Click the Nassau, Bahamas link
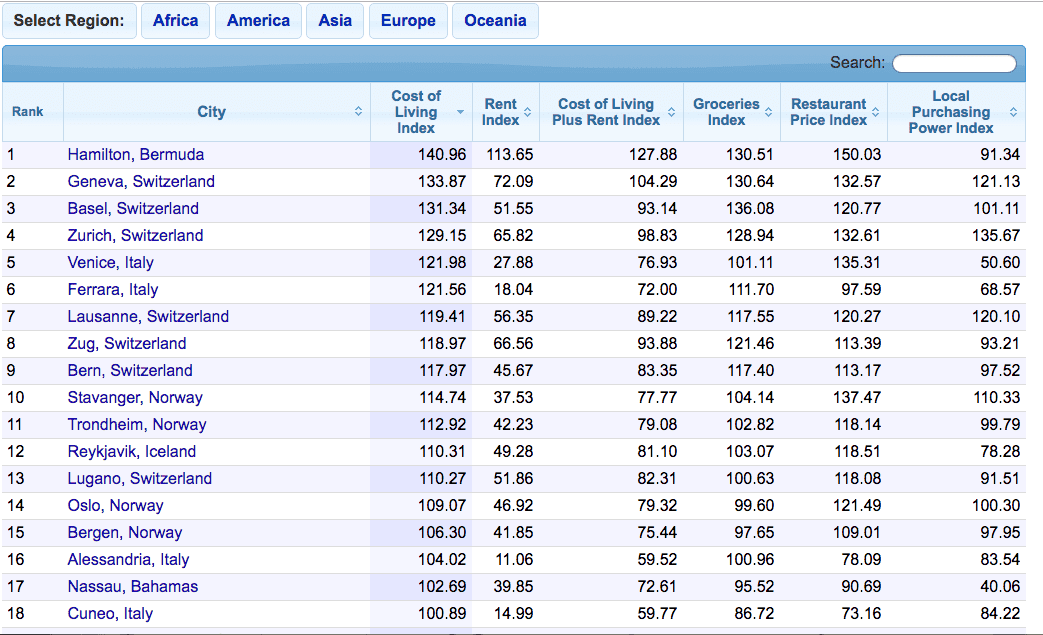This screenshot has height=635, width=1043. click(x=133, y=586)
